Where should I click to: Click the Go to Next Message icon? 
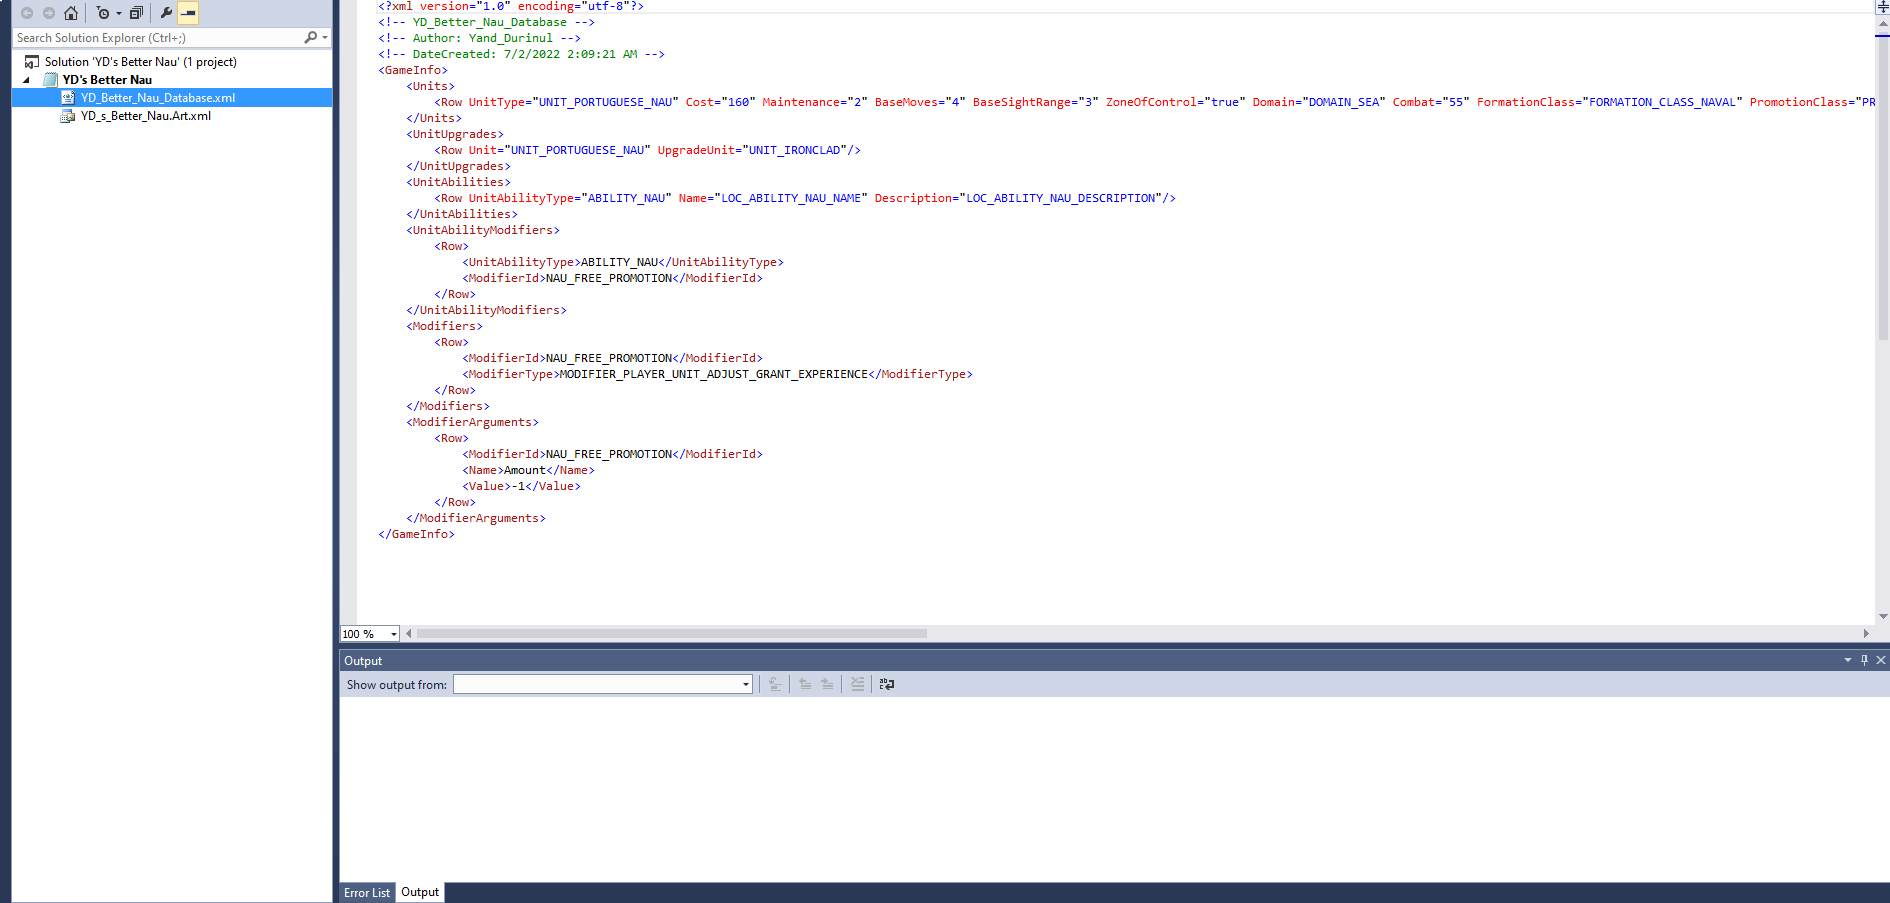point(827,684)
